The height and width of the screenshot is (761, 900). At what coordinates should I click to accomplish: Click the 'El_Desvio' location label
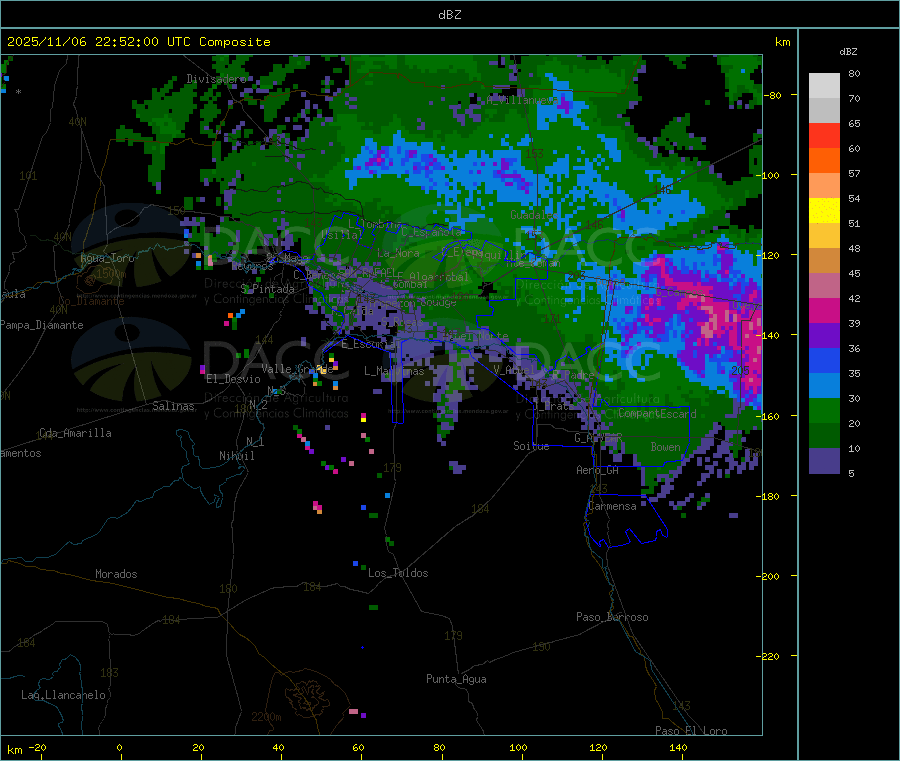click(x=234, y=379)
